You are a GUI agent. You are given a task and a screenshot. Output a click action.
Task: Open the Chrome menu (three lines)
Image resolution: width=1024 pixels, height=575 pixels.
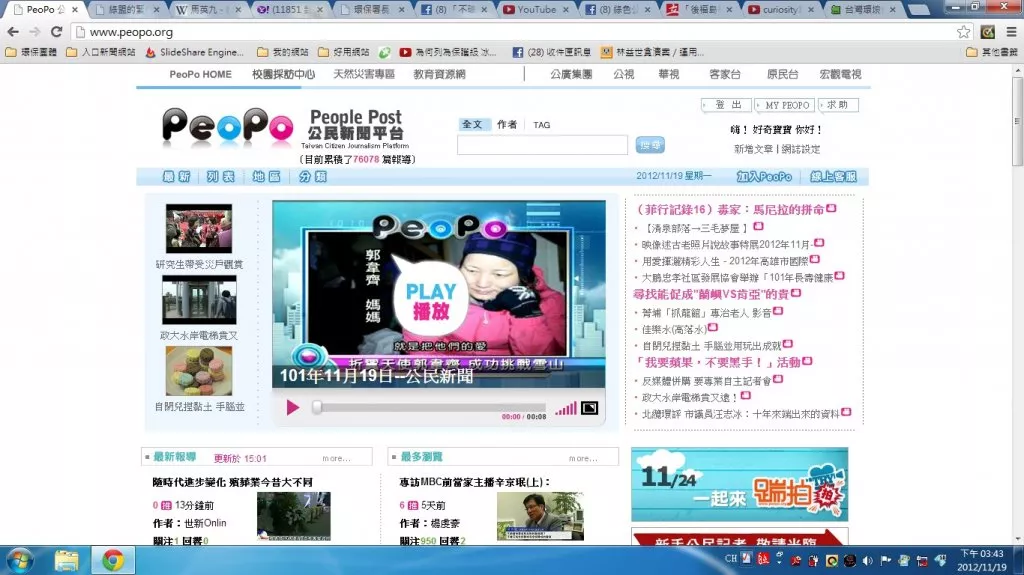(1011, 31)
